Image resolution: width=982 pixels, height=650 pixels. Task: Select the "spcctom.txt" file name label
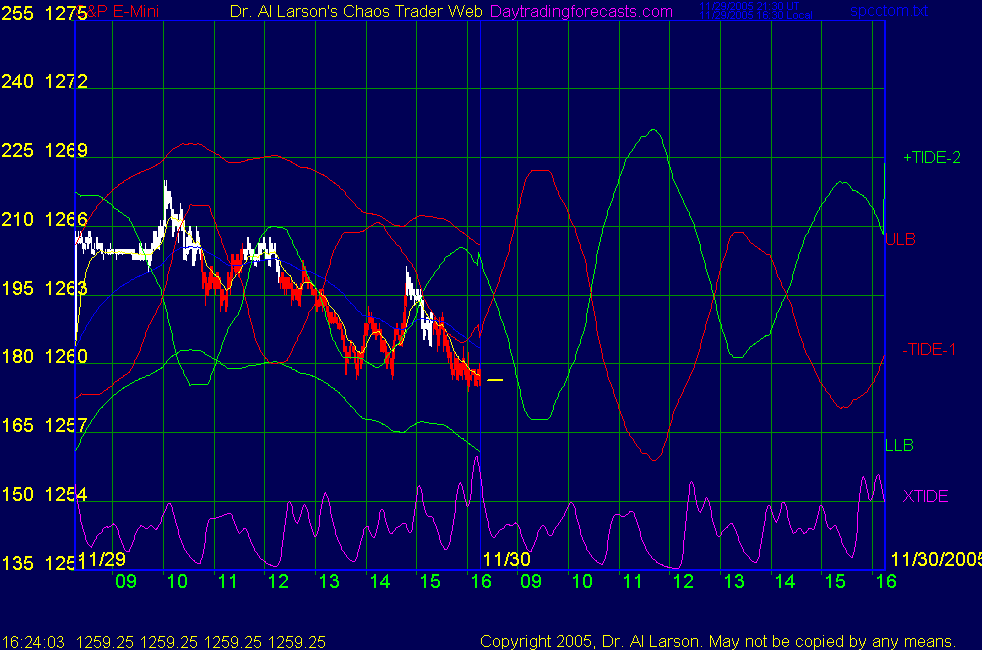tap(889, 11)
